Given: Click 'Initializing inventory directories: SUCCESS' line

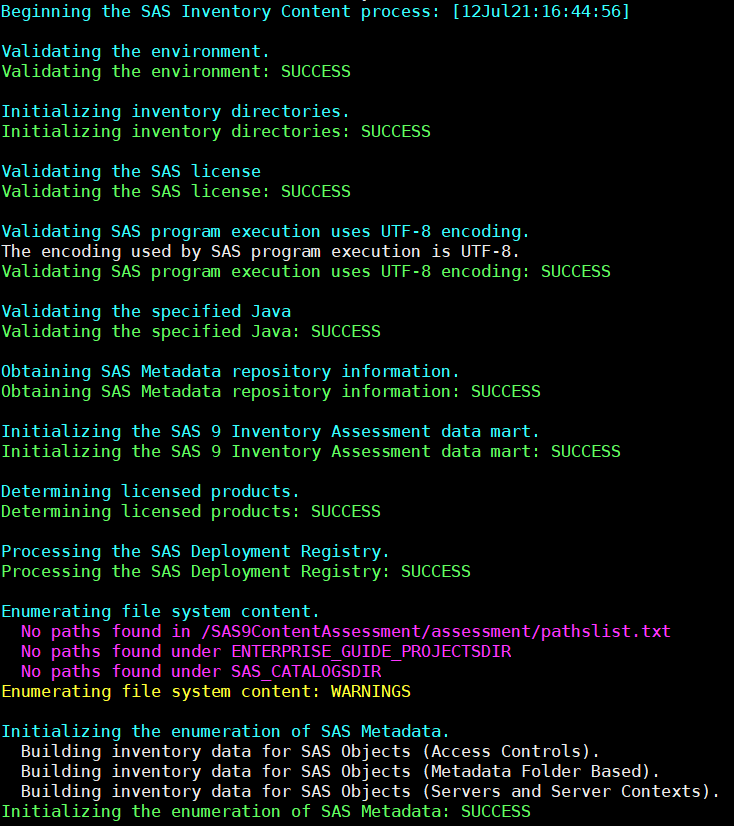Looking at the screenshot, I should pyautogui.click(x=216, y=132).
